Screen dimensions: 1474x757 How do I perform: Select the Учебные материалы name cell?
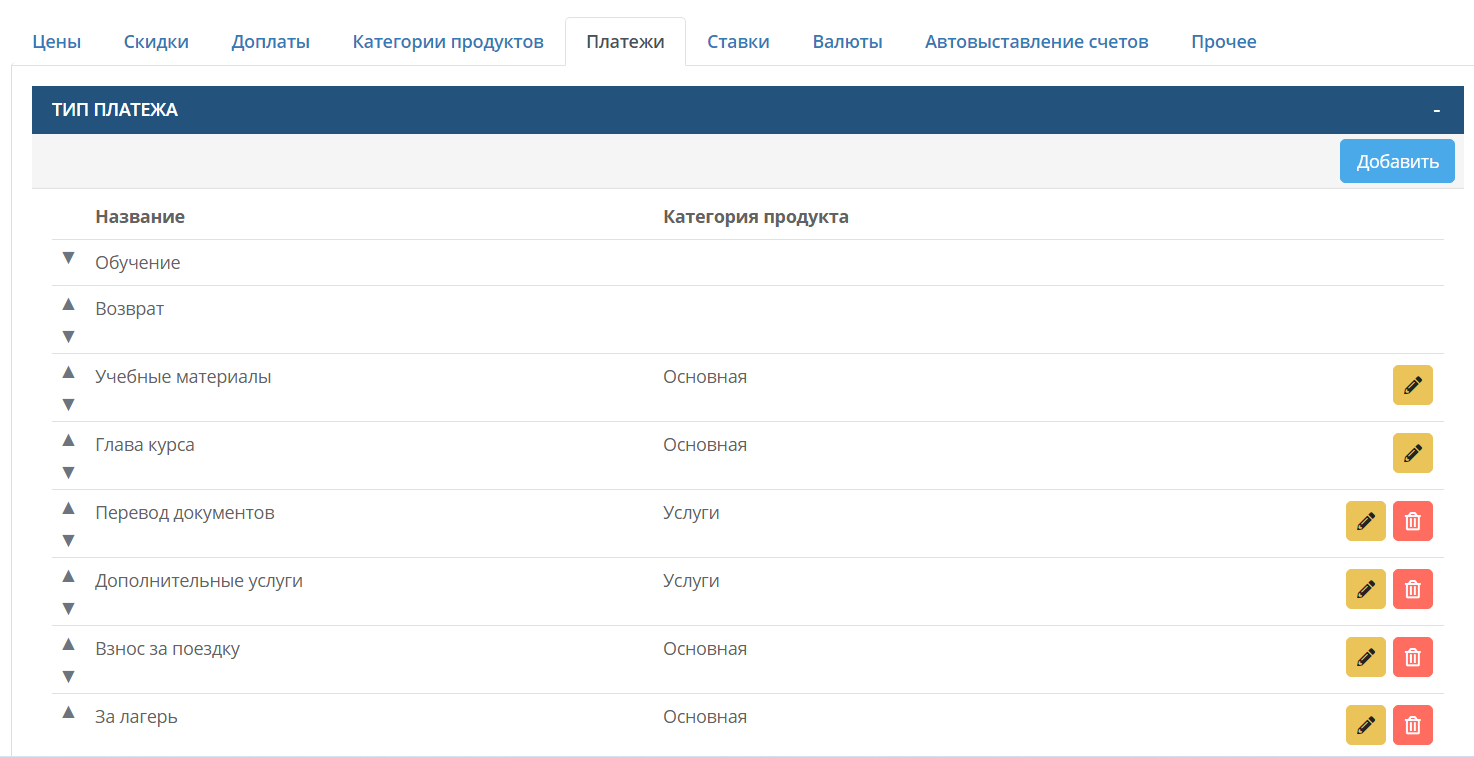tap(183, 377)
